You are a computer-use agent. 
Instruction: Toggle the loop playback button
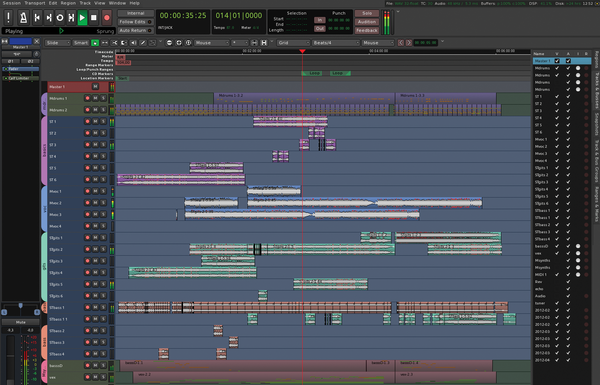pyautogui.click(x=60, y=18)
